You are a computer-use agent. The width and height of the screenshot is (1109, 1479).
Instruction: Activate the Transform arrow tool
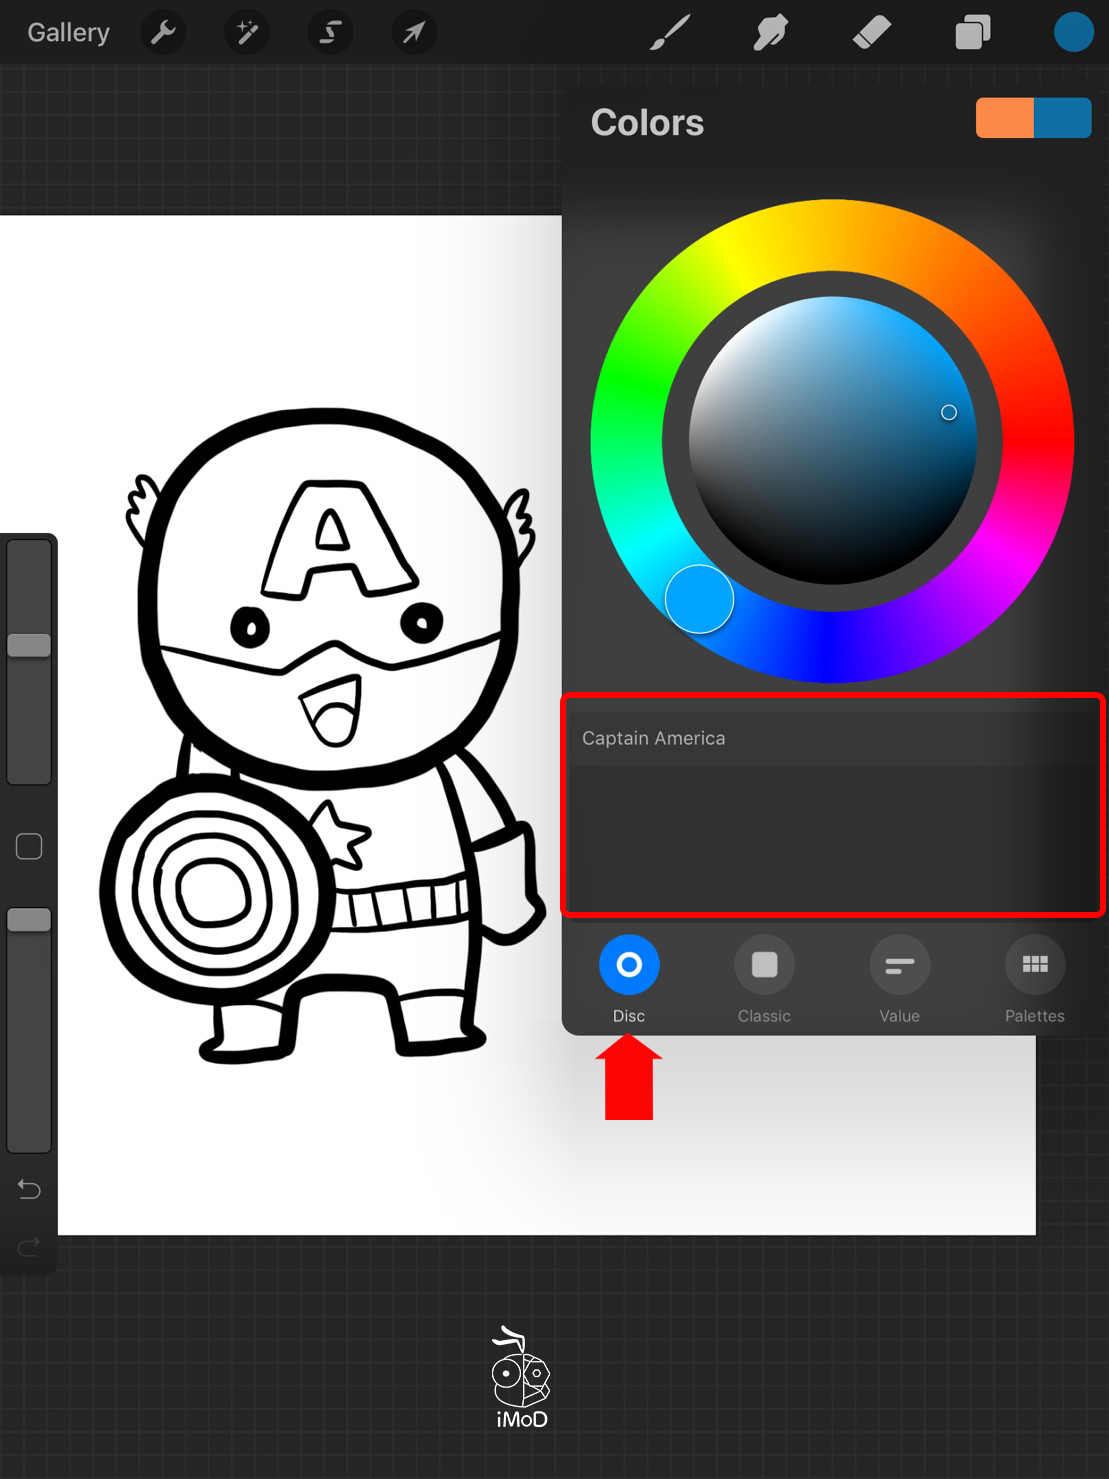pyautogui.click(x=413, y=33)
